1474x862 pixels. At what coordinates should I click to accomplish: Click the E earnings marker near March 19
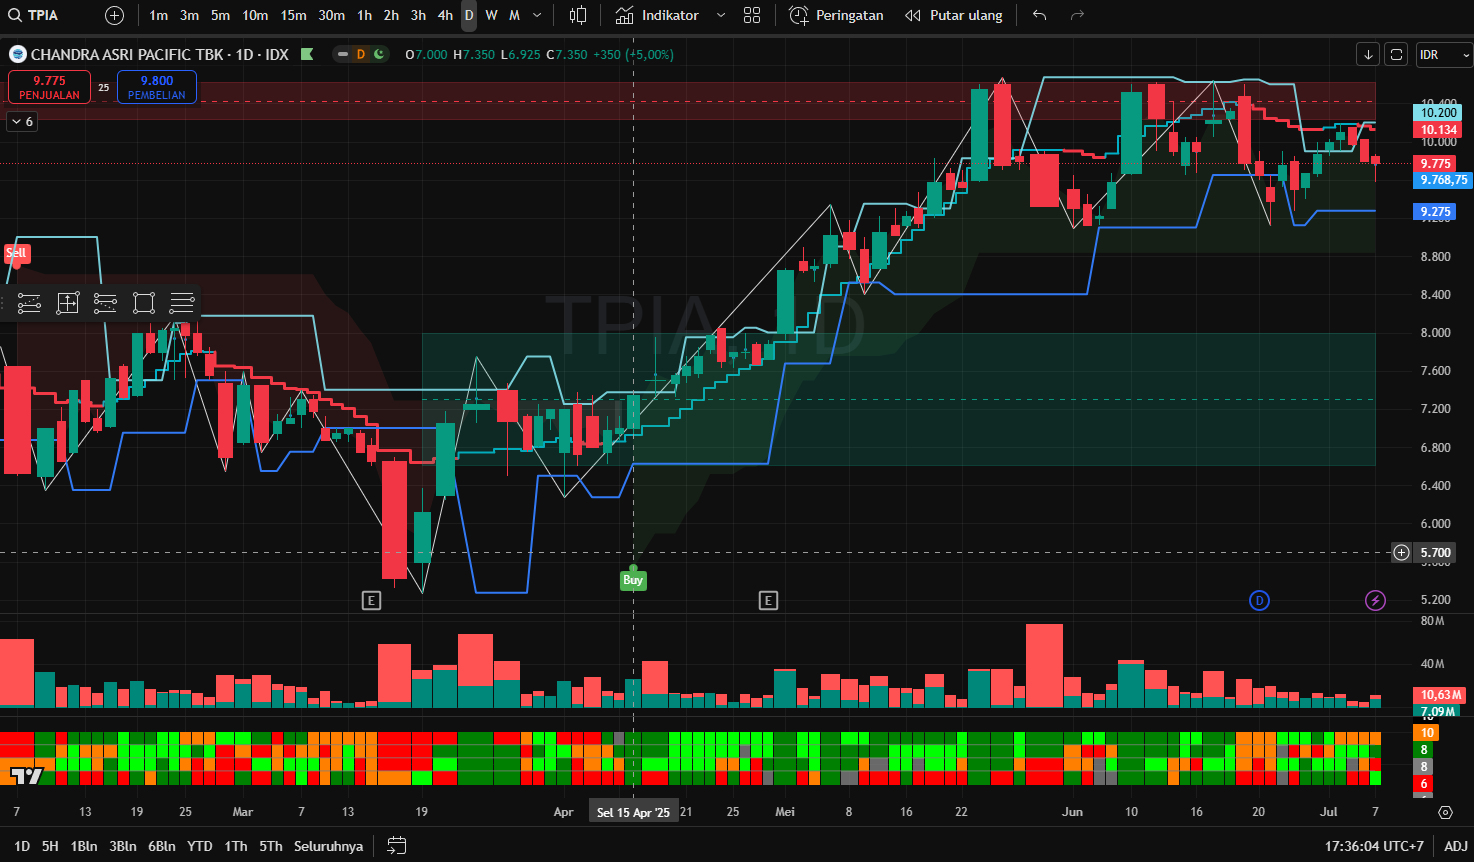pos(371,600)
